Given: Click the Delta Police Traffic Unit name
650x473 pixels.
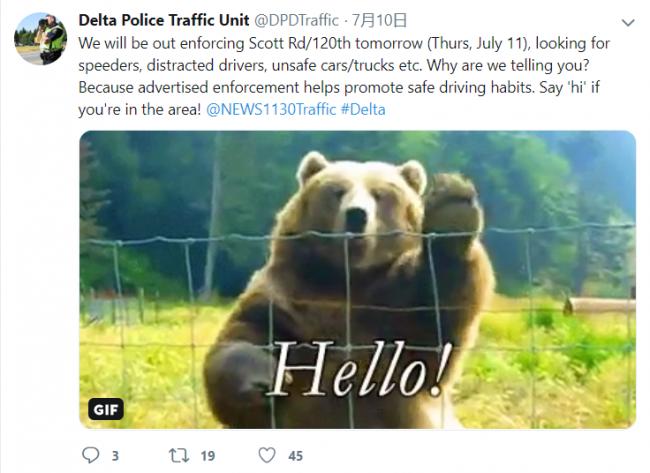Looking at the screenshot, I should 164,20.
